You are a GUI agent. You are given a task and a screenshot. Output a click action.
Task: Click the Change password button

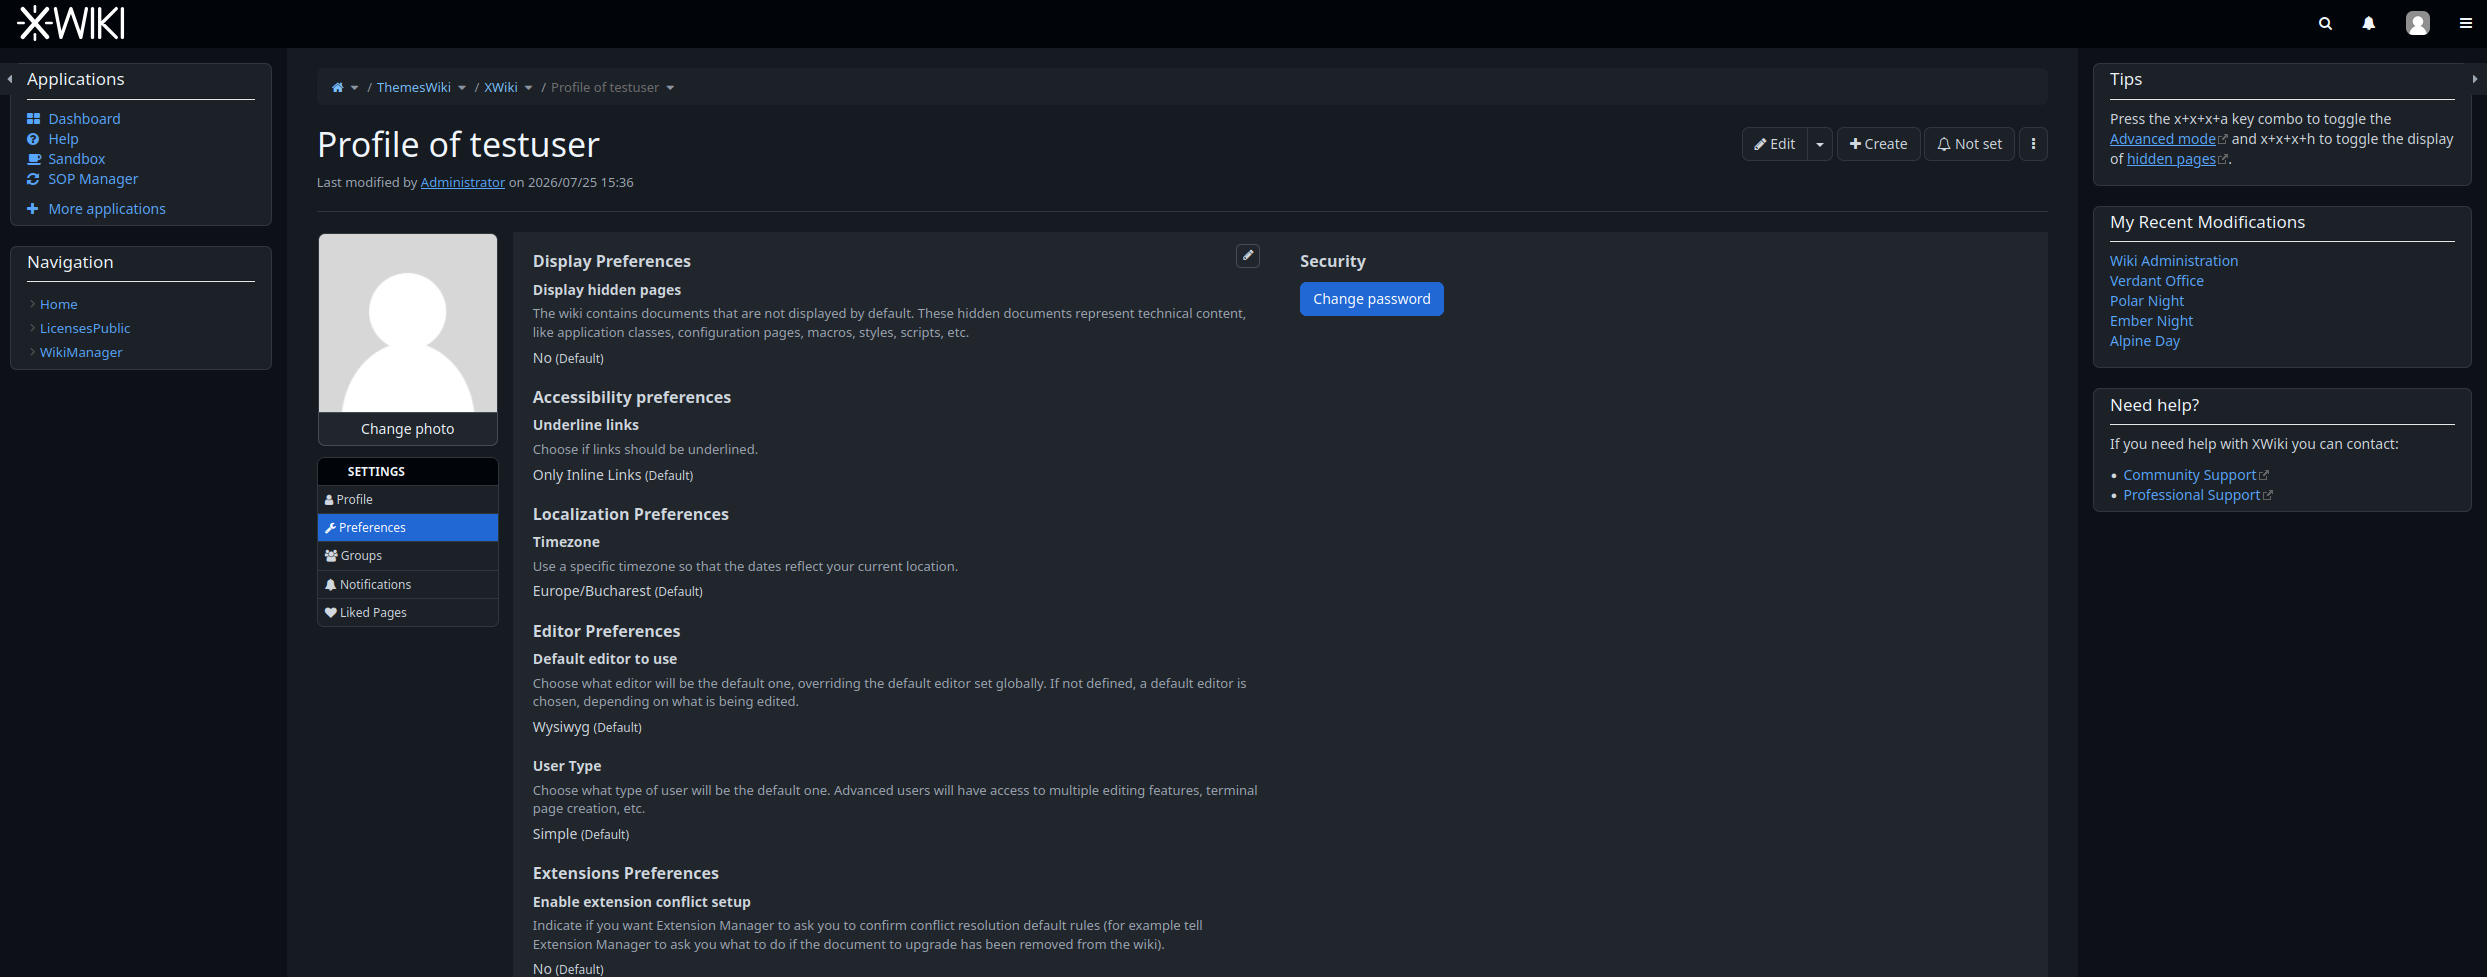[1371, 299]
